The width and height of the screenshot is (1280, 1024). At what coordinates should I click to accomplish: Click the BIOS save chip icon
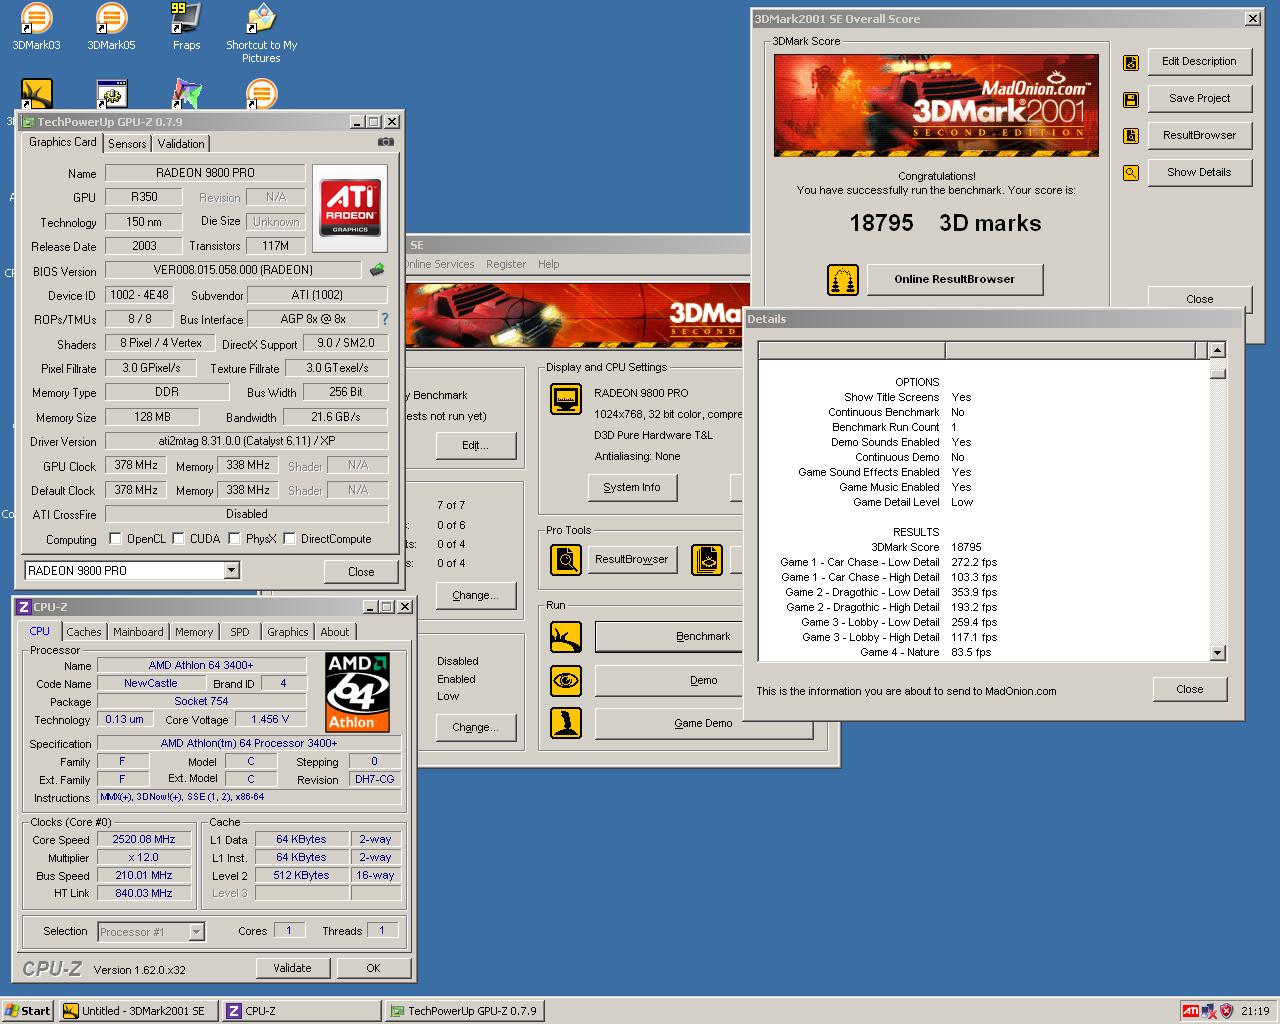[377, 270]
